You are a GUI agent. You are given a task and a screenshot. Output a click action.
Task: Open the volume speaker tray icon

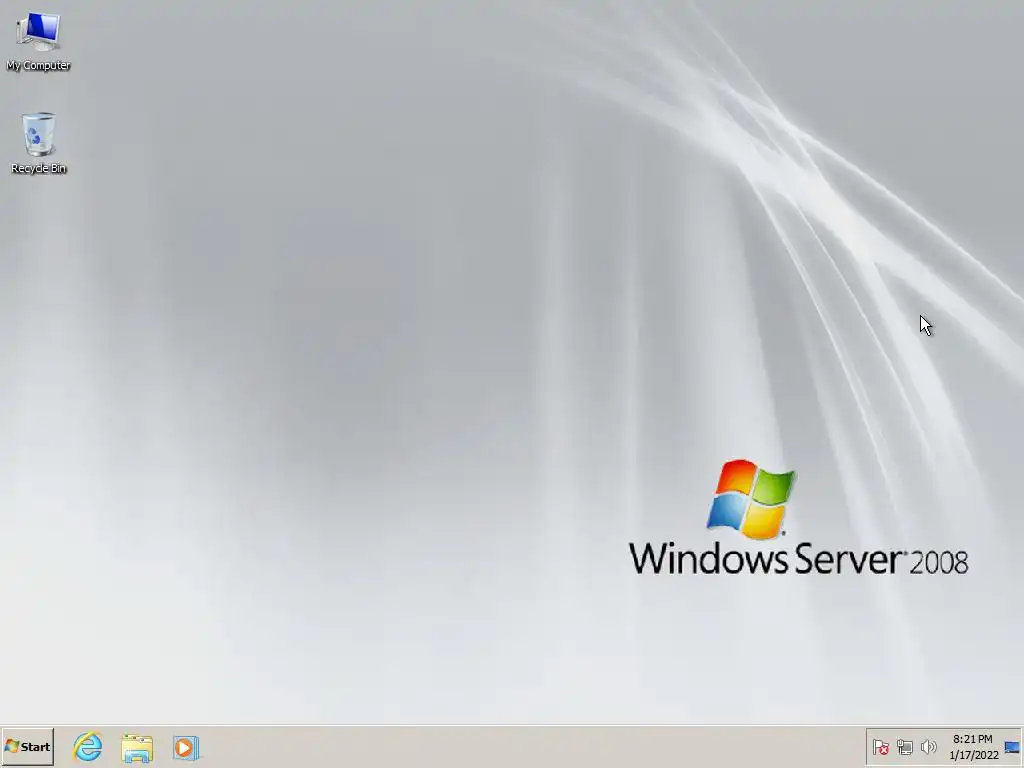[x=928, y=746]
